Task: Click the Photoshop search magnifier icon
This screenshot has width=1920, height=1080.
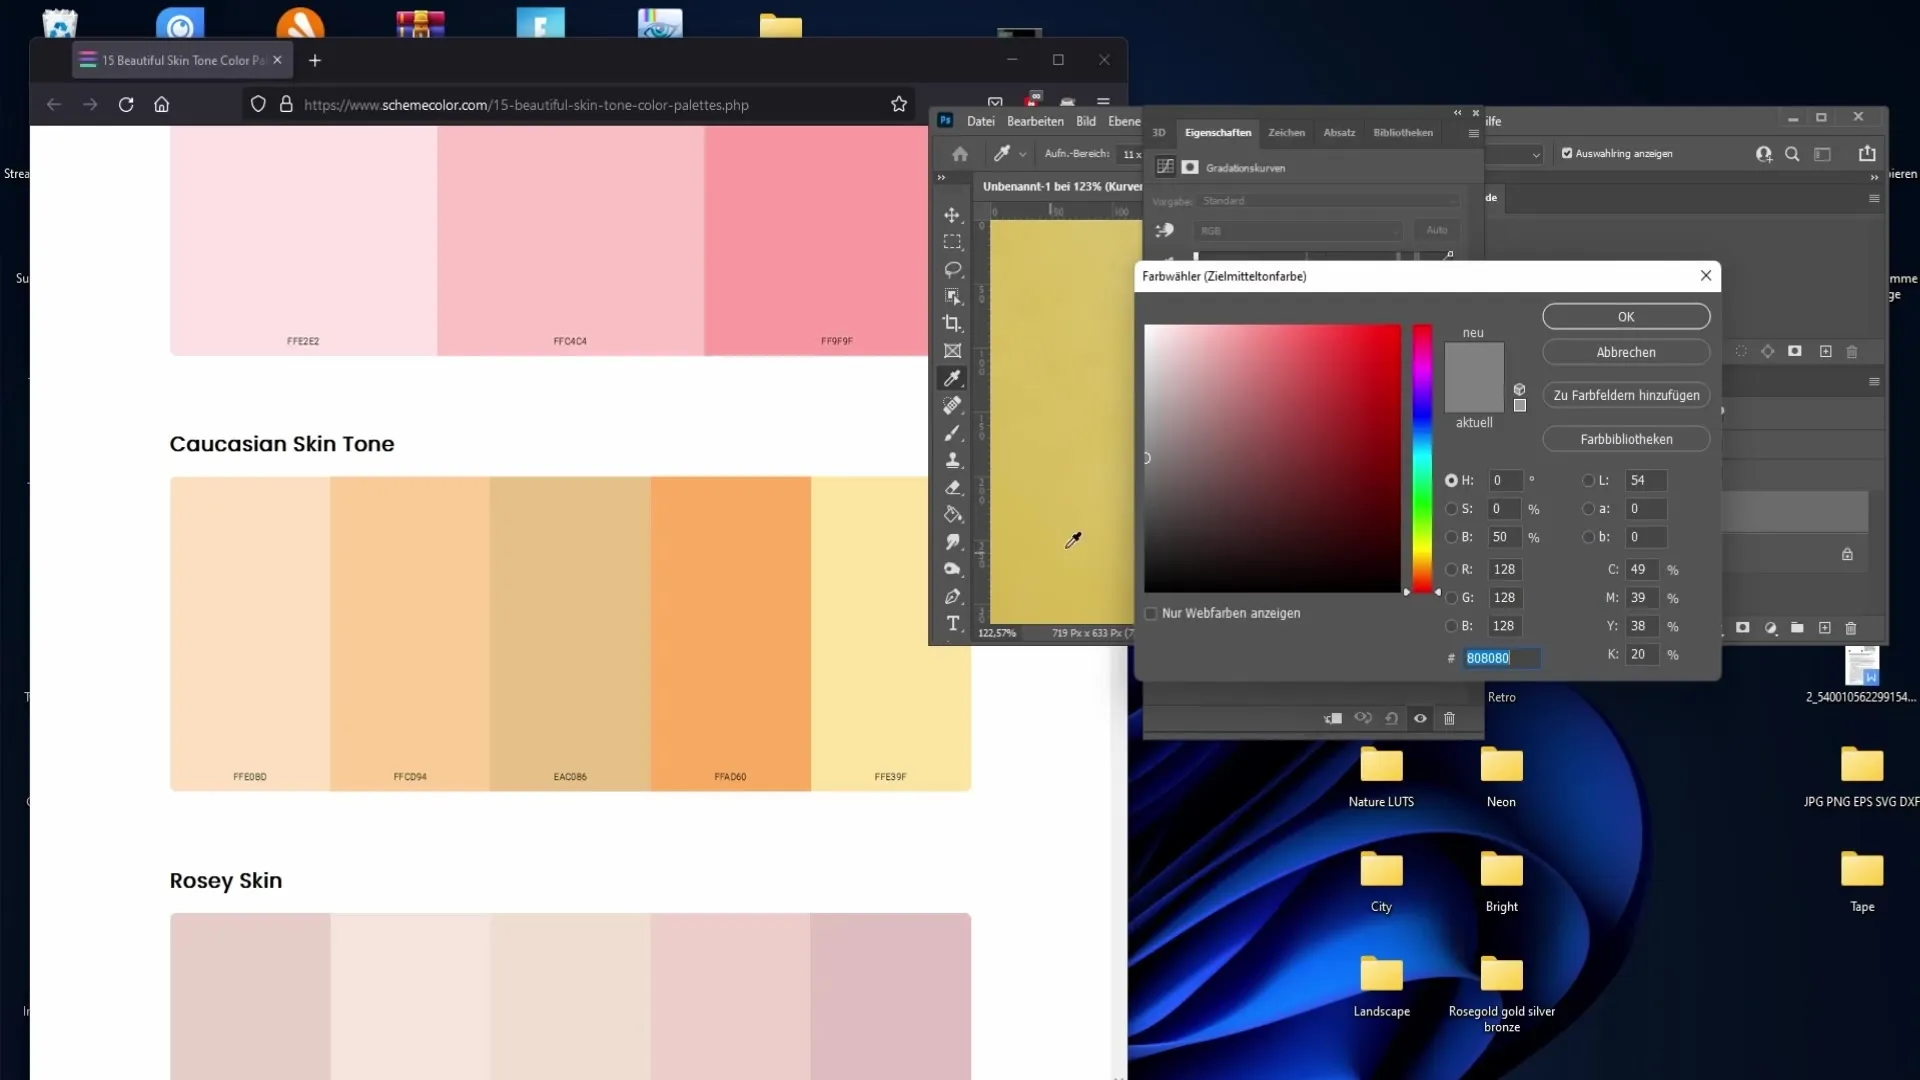Action: pos(1792,154)
